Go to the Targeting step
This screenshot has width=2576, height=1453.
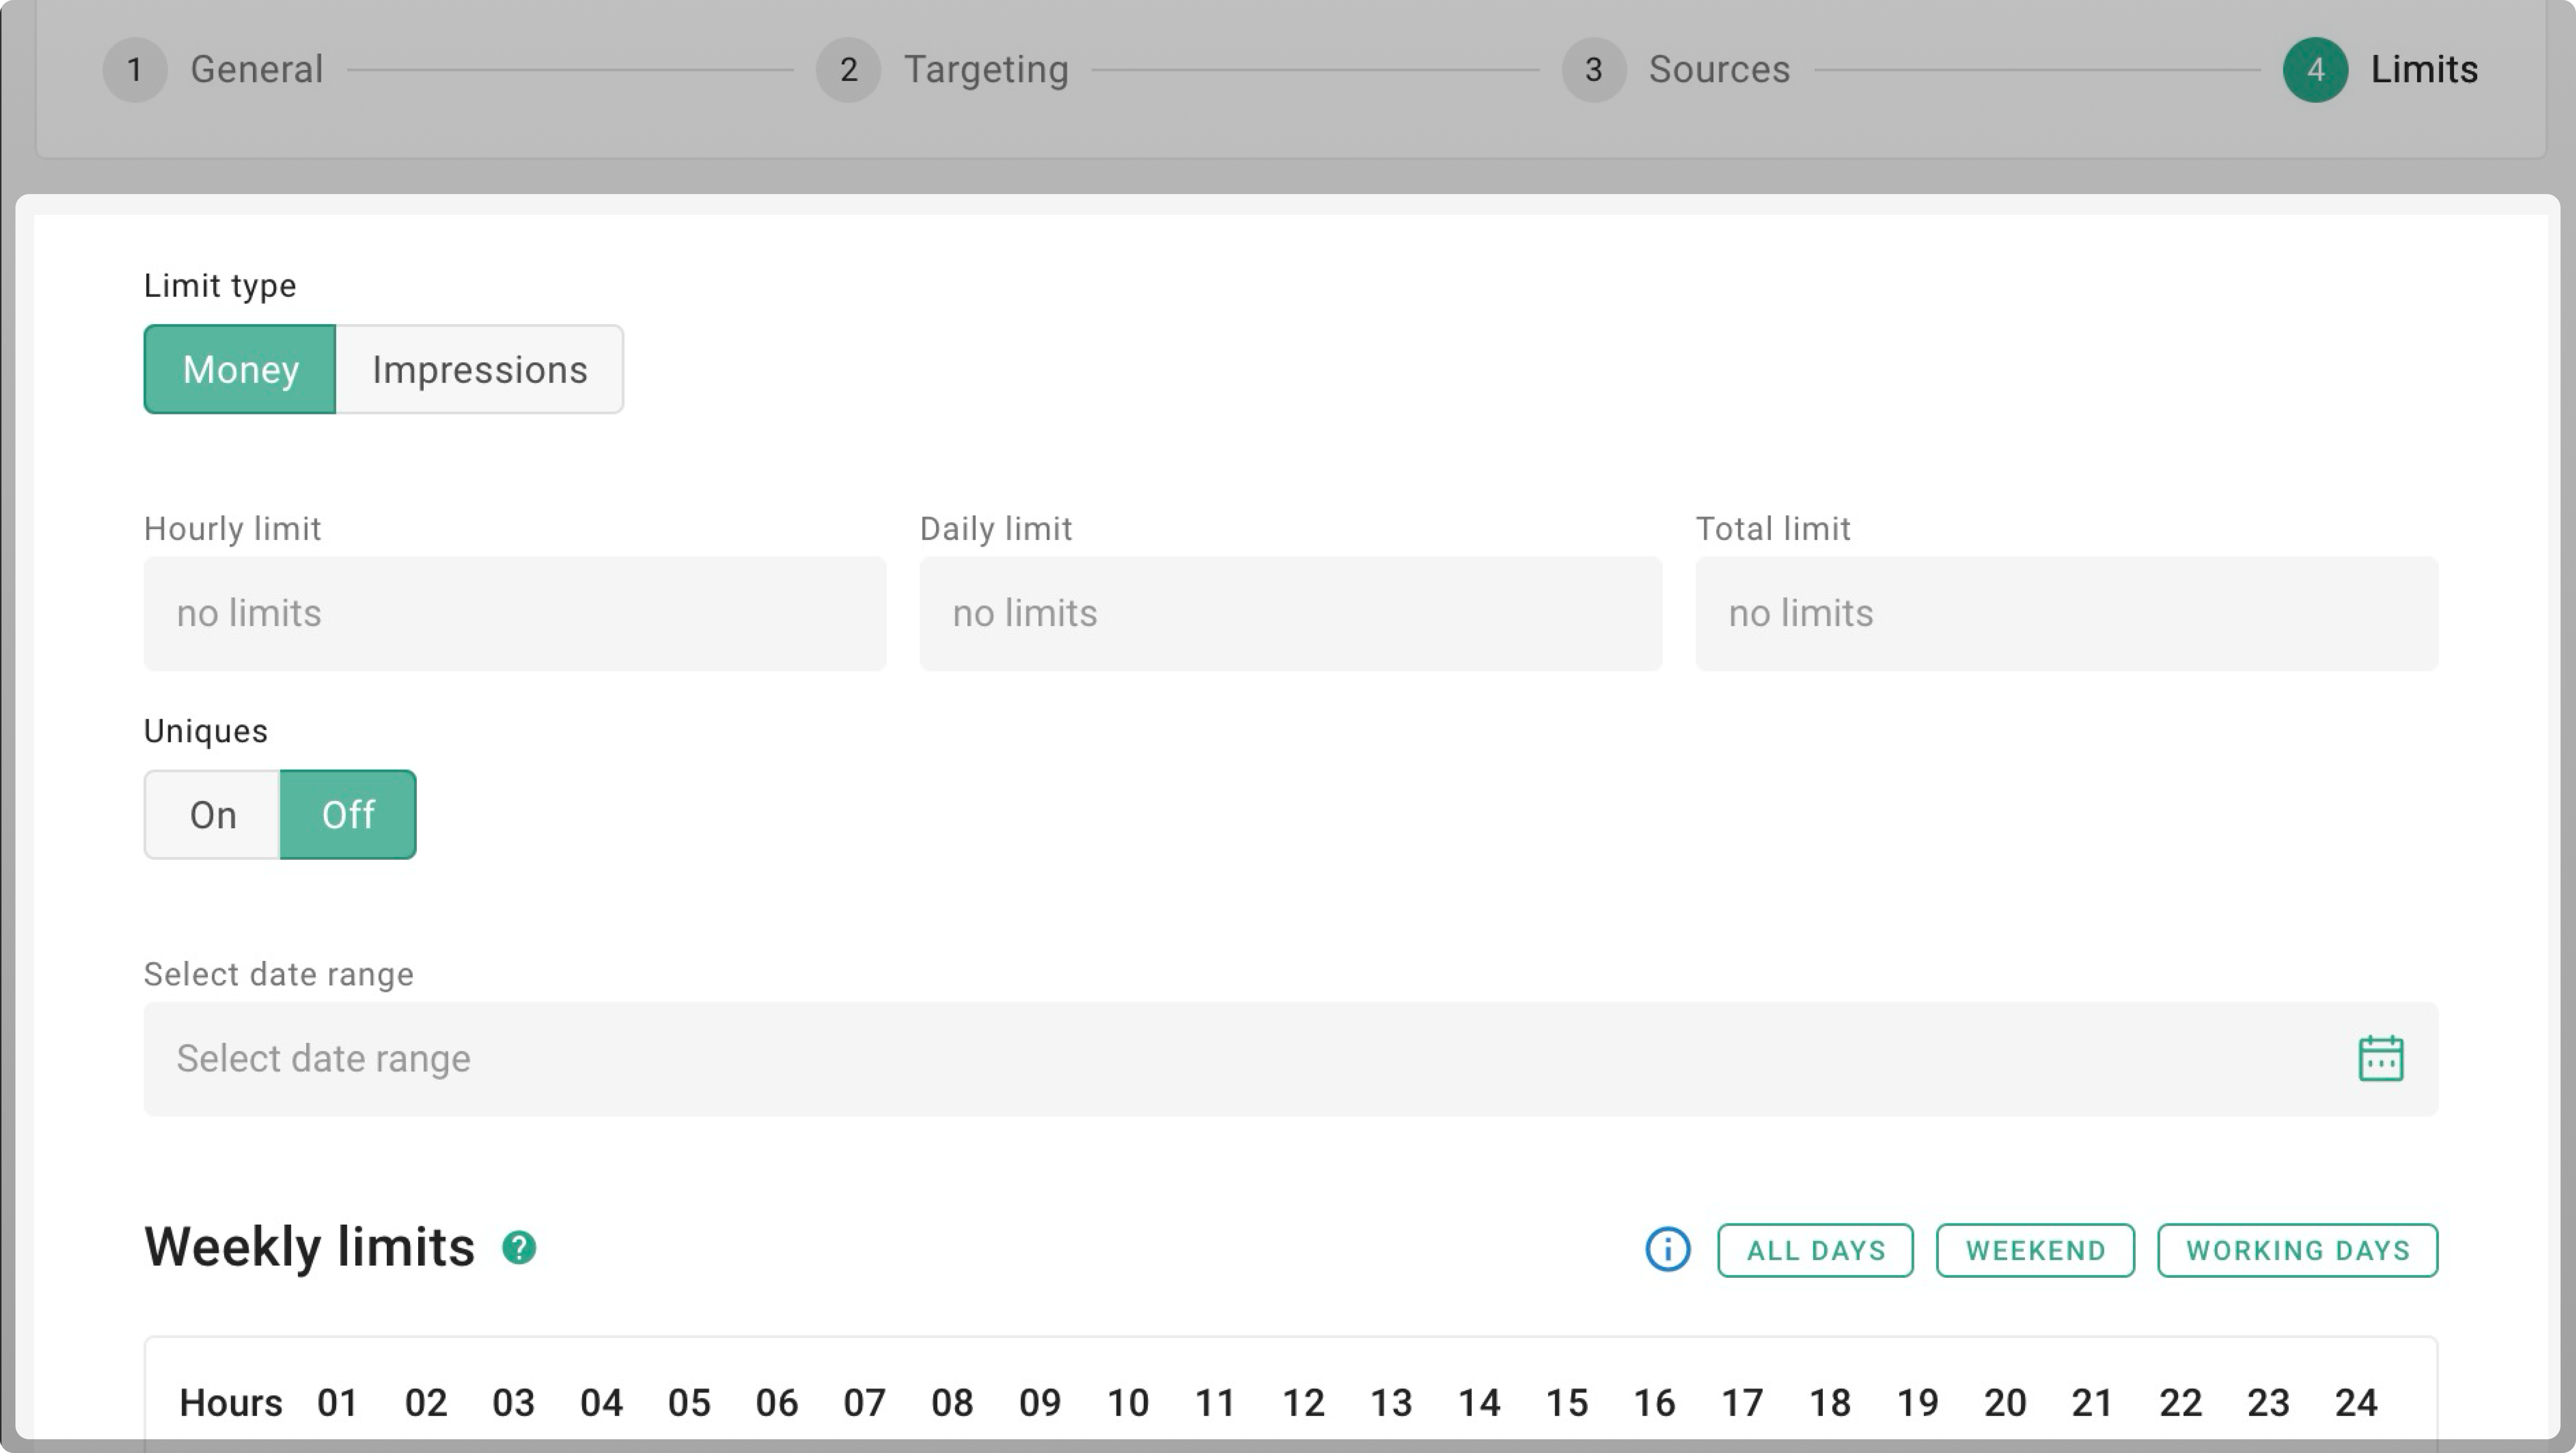pos(986,70)
